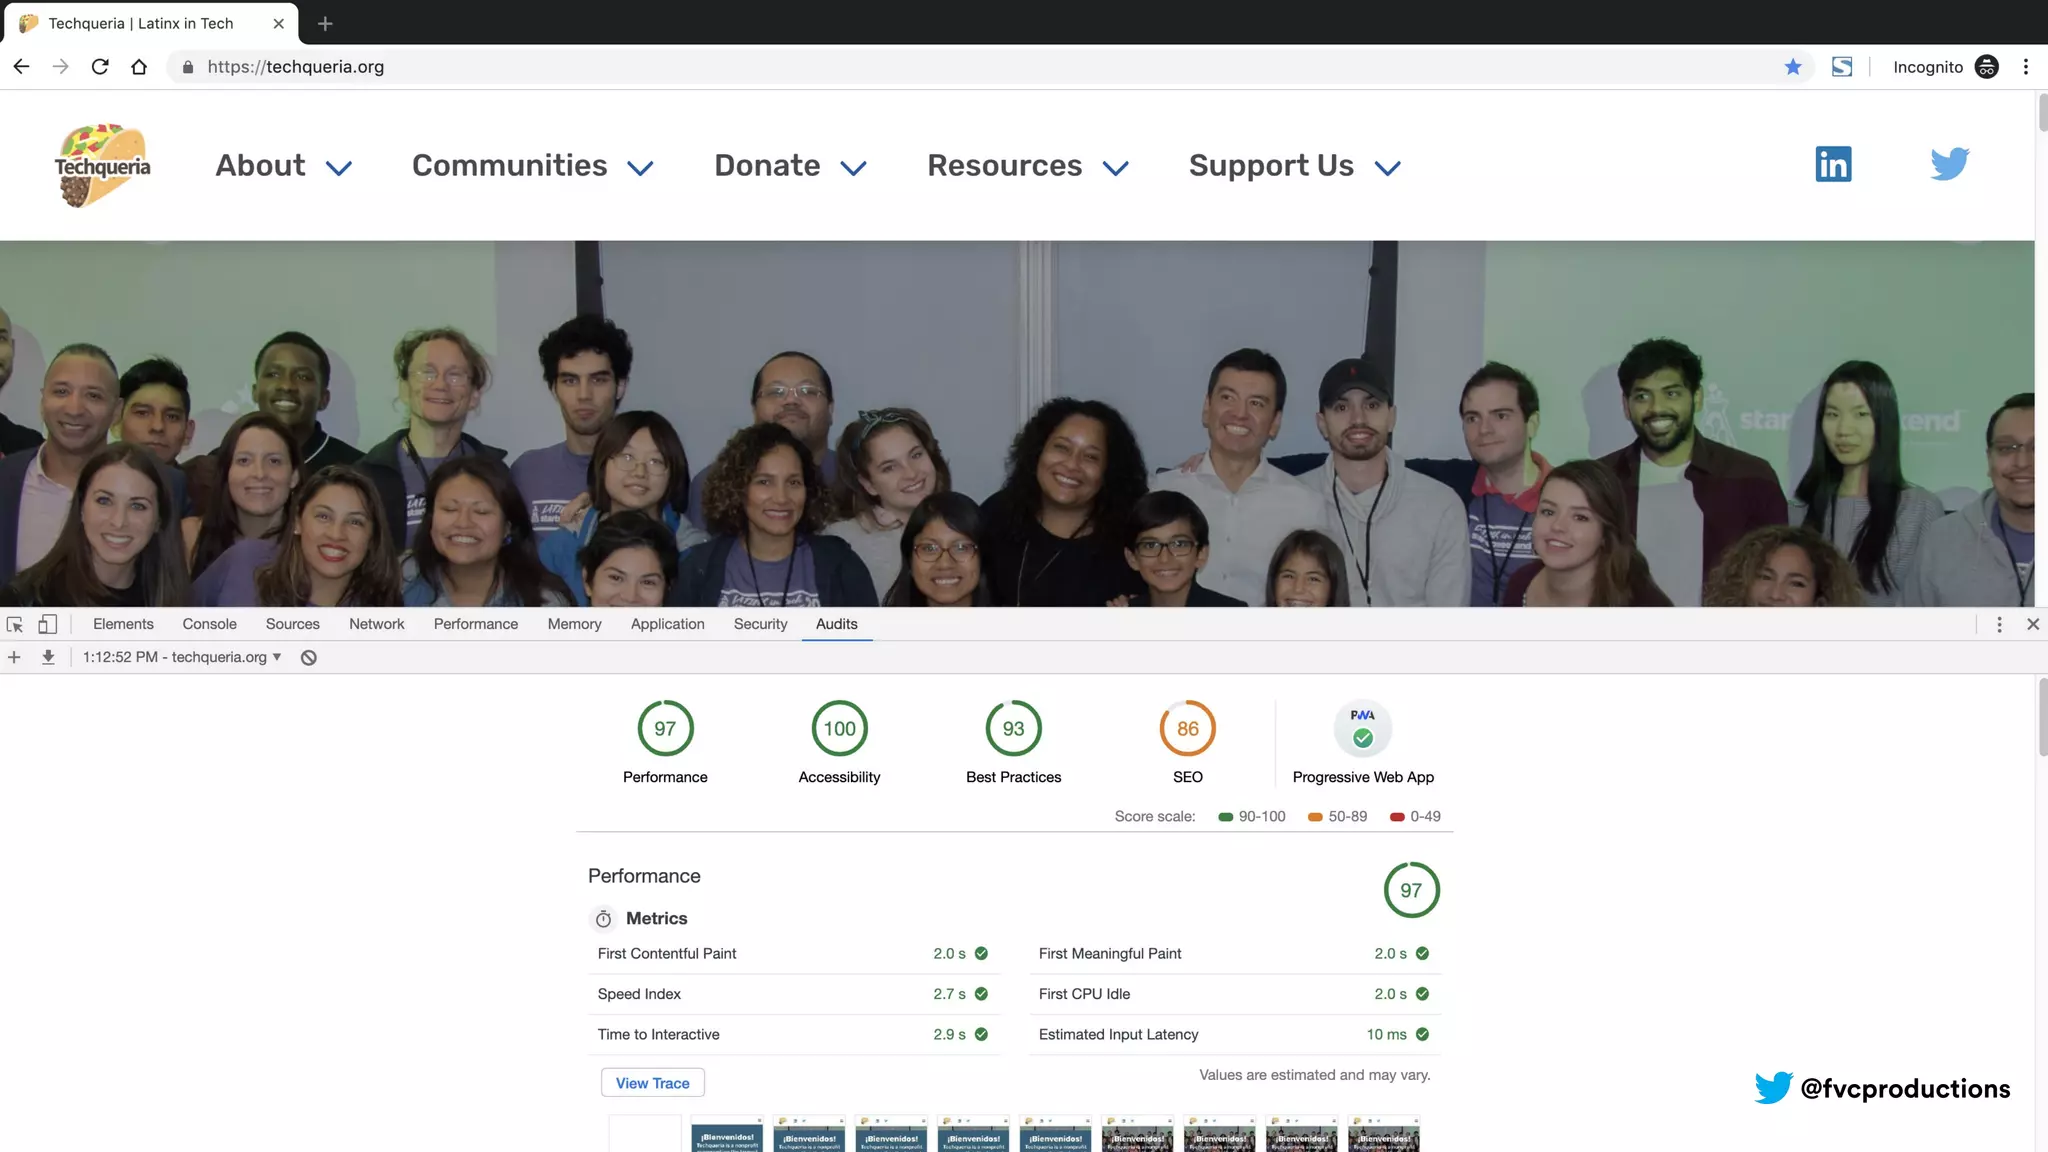Reload the page with refresh icon

pos(100,67)
